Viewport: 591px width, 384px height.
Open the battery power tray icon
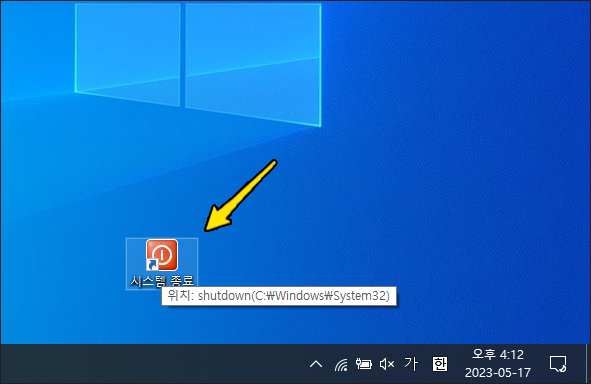coord(364,364)
